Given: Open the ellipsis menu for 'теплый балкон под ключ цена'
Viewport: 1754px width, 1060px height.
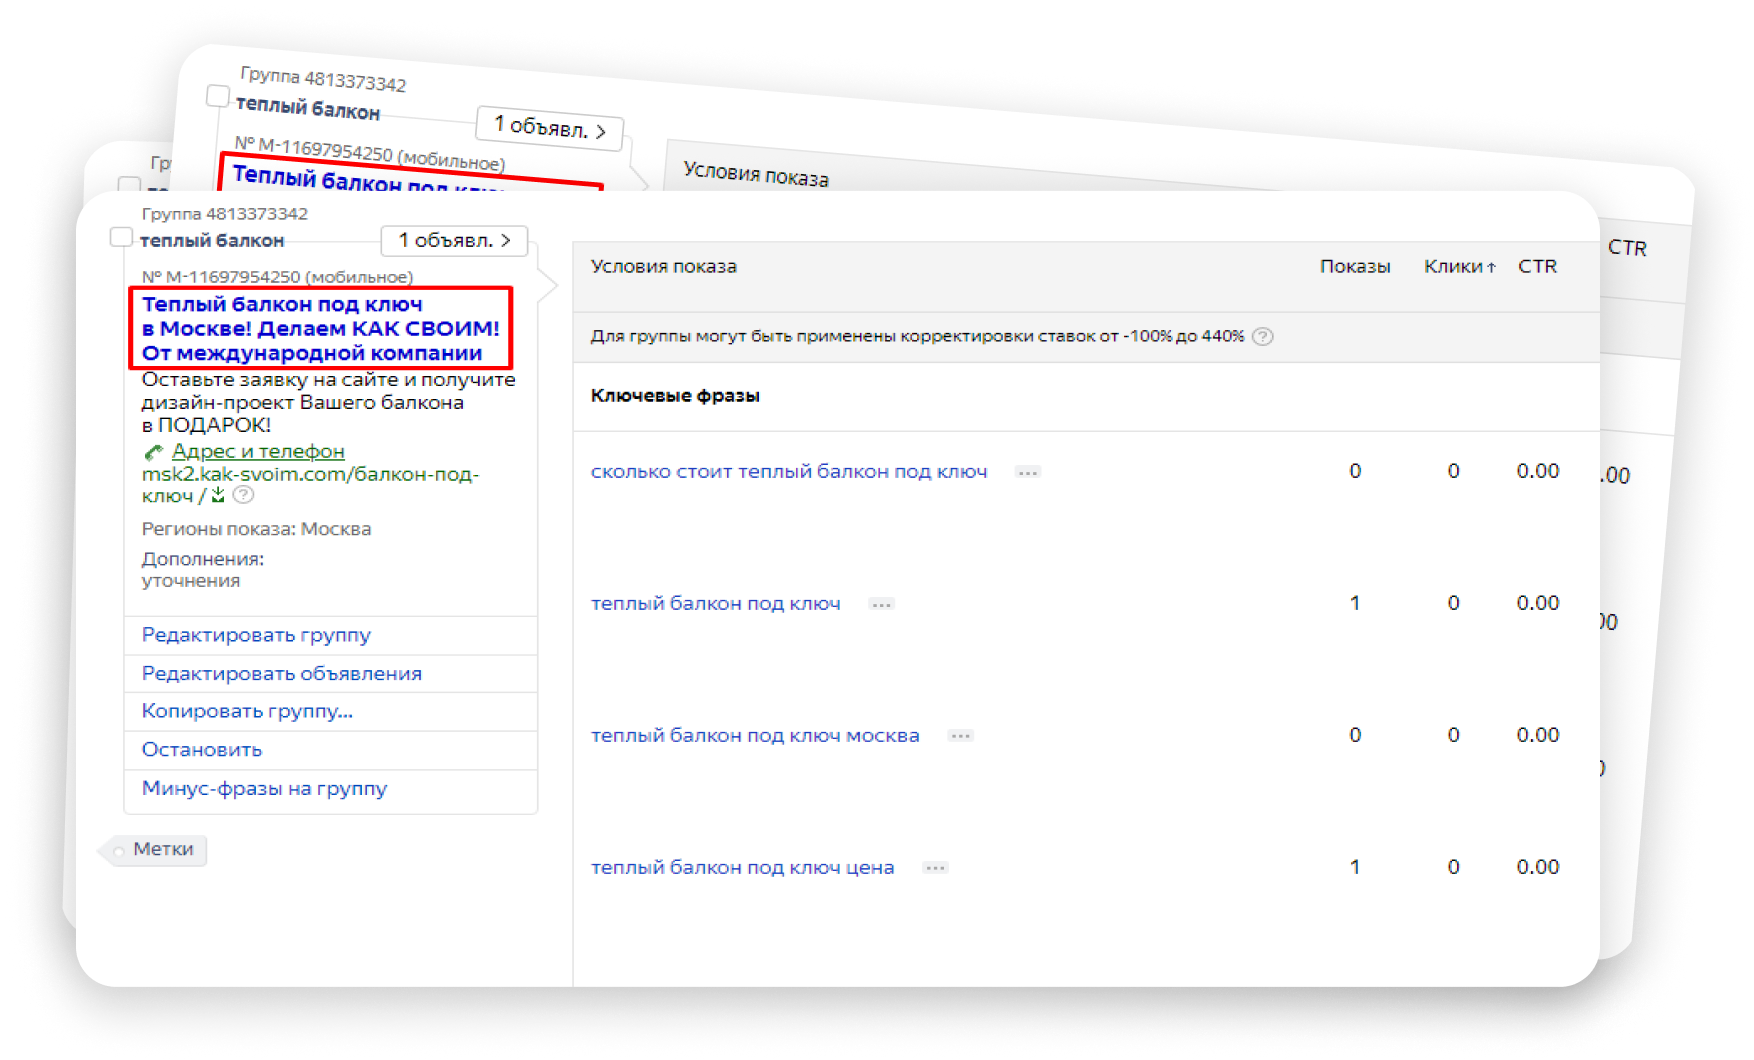Looking at the screenshot, I should tap(935, 868).
